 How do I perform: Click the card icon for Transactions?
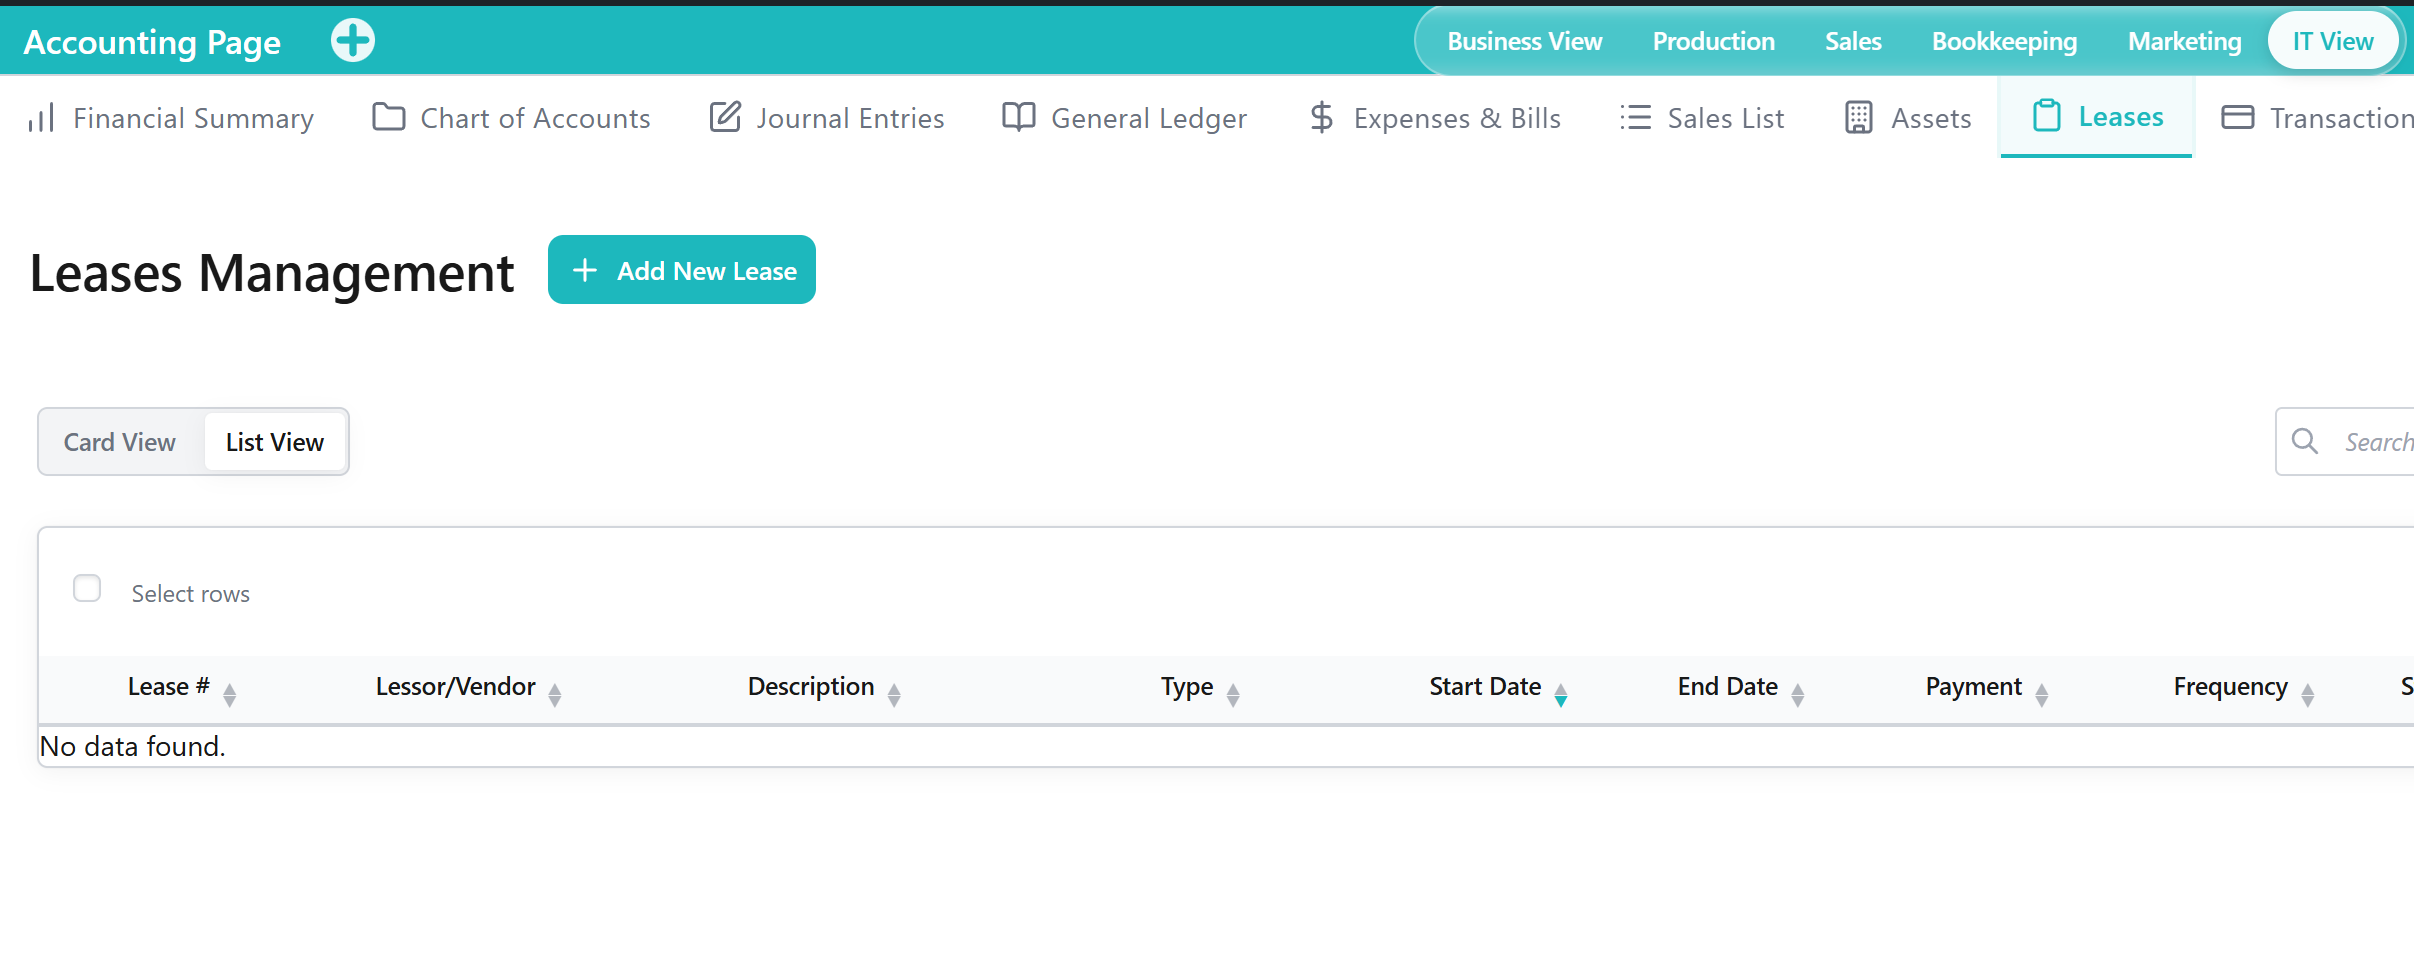click(2238, 117)
